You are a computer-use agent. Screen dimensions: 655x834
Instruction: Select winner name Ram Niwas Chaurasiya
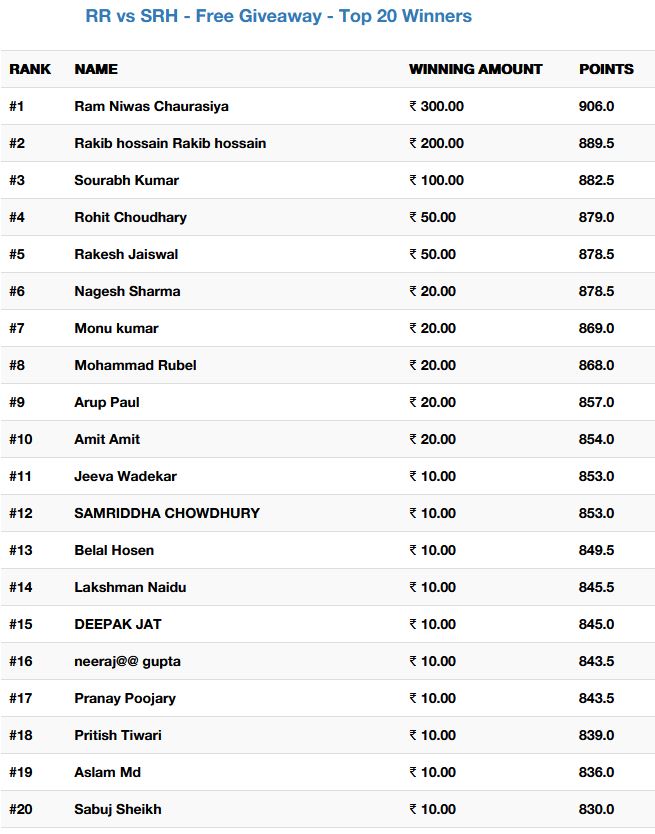click(x=151, y=106)
